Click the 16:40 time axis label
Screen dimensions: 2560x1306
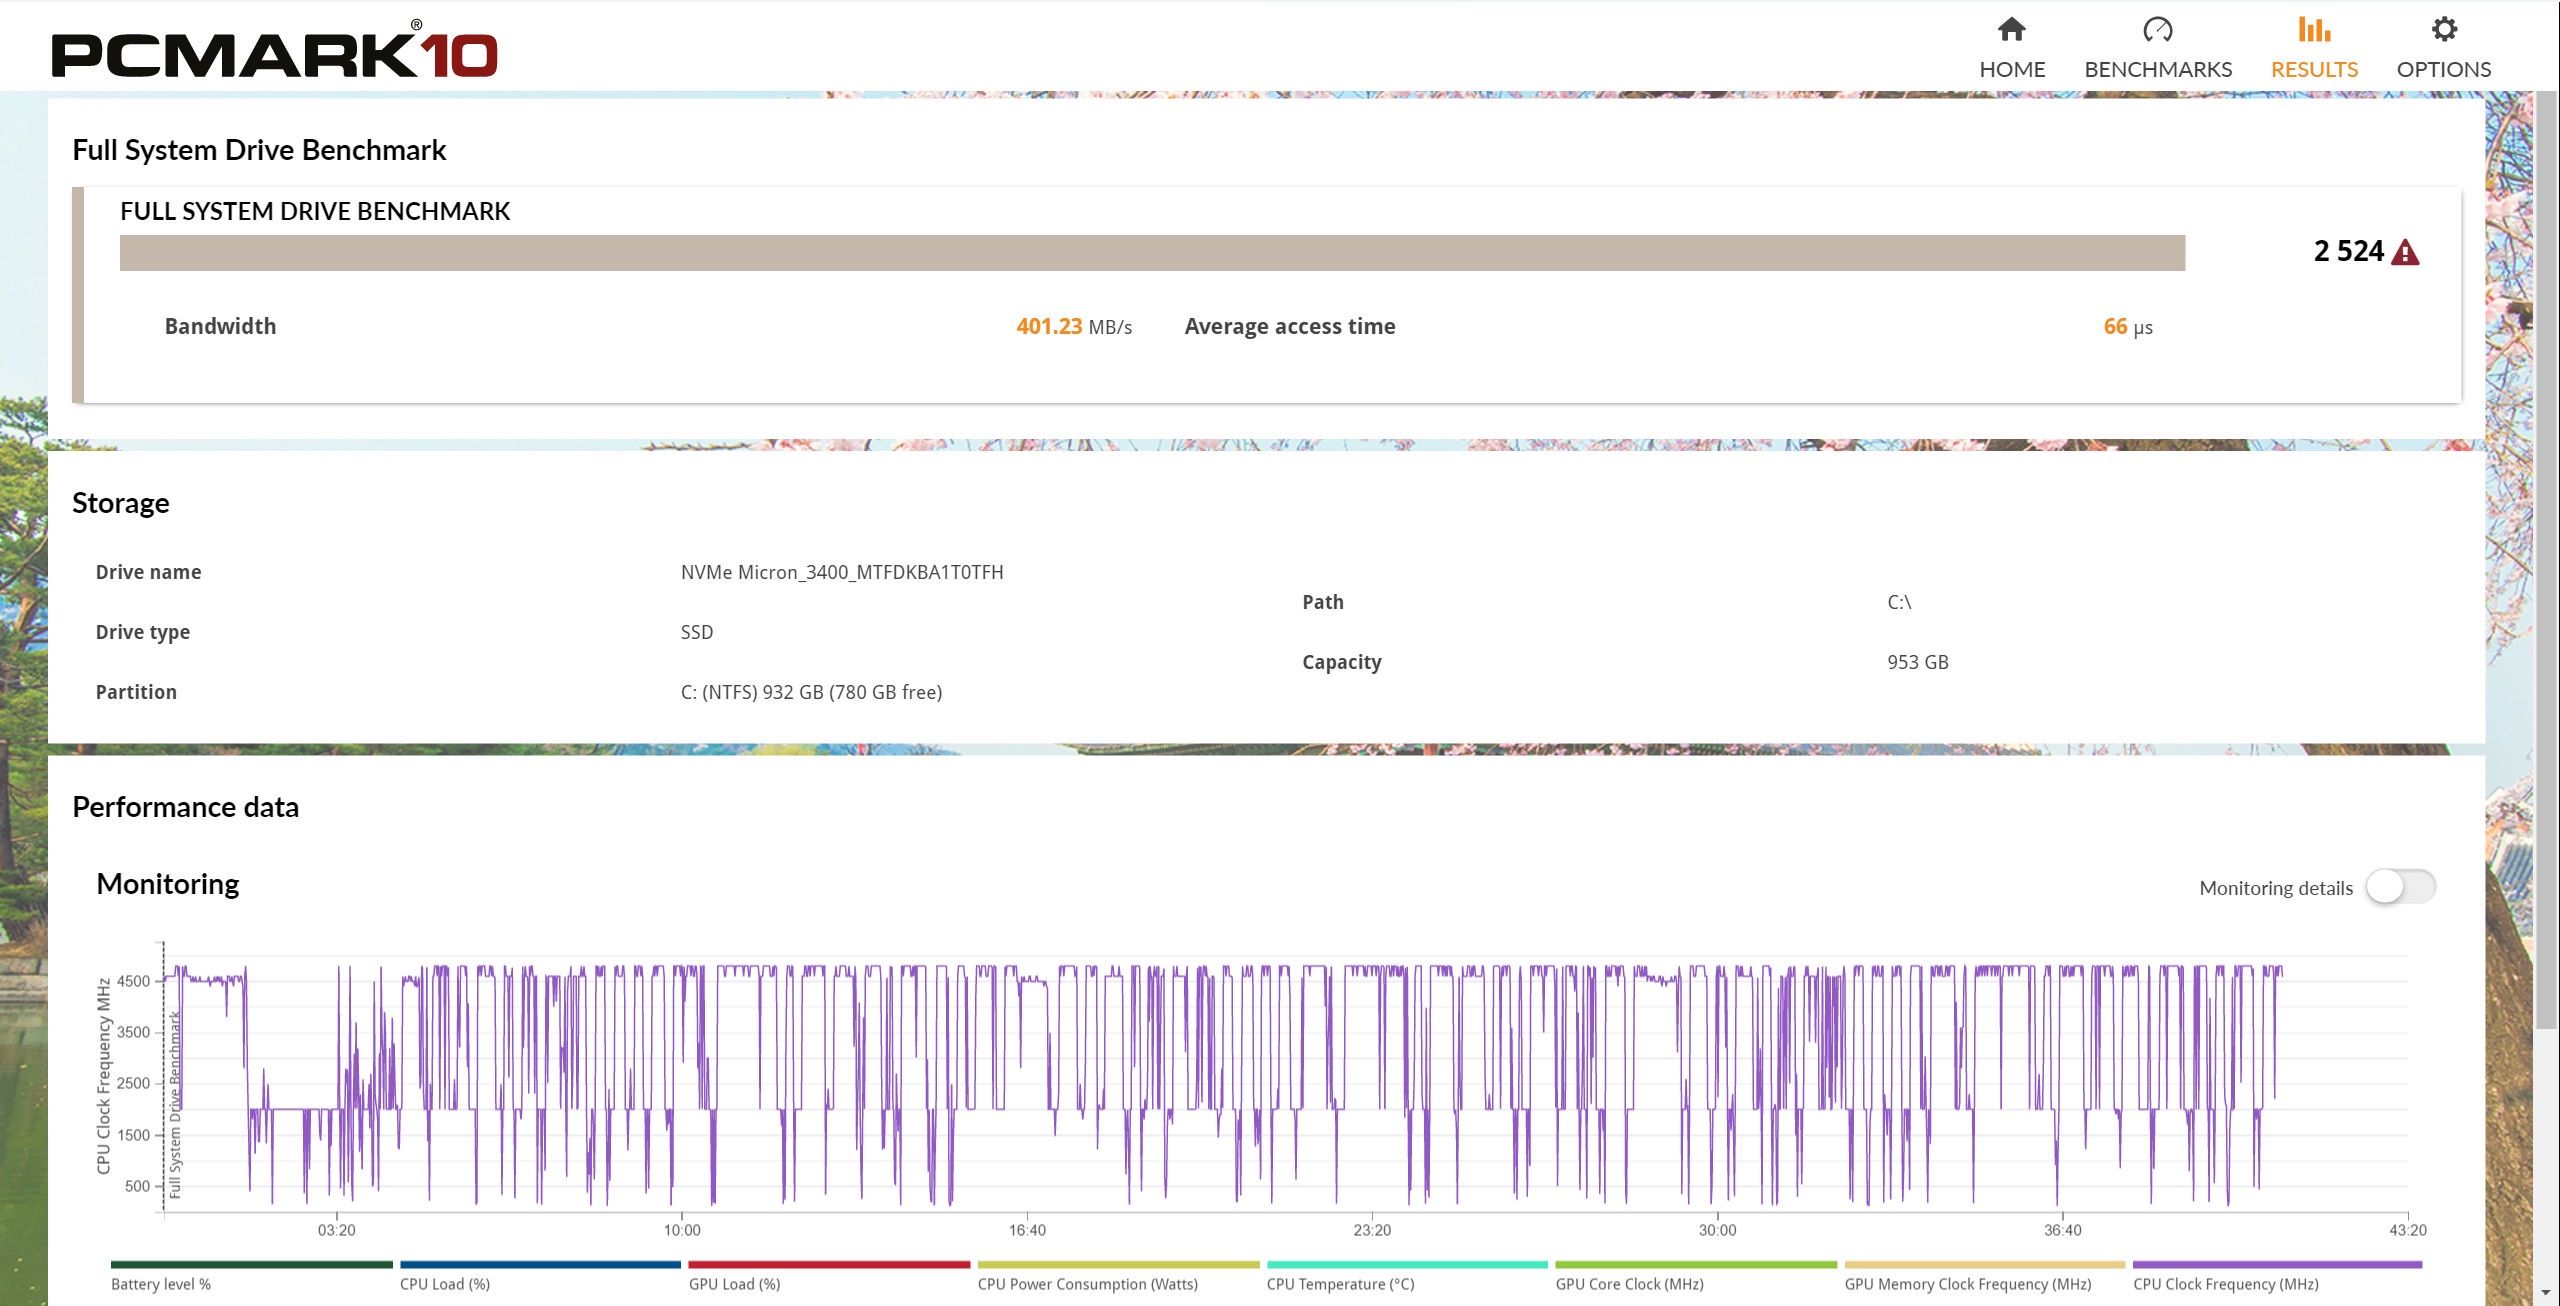1027,1230
